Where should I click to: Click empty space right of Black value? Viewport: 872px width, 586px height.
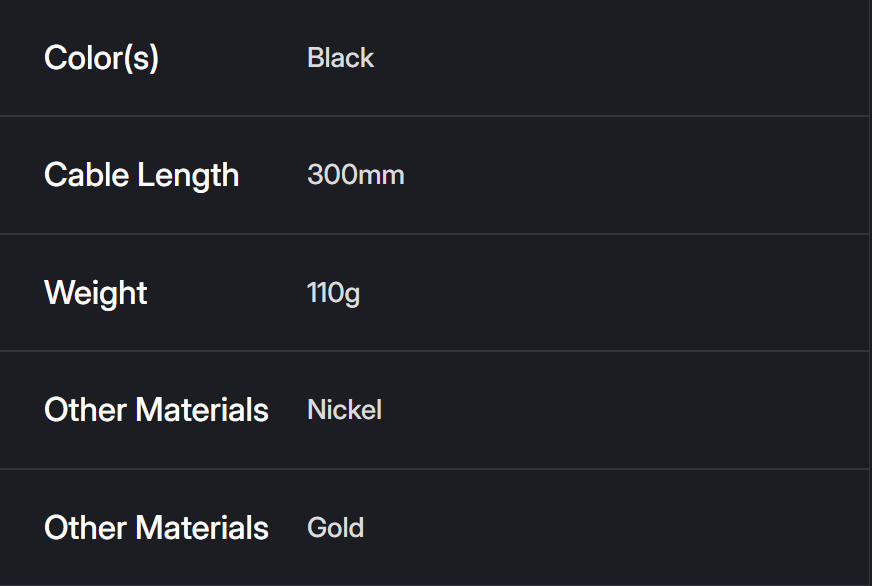pyautogui.click(x=620, y=58)
